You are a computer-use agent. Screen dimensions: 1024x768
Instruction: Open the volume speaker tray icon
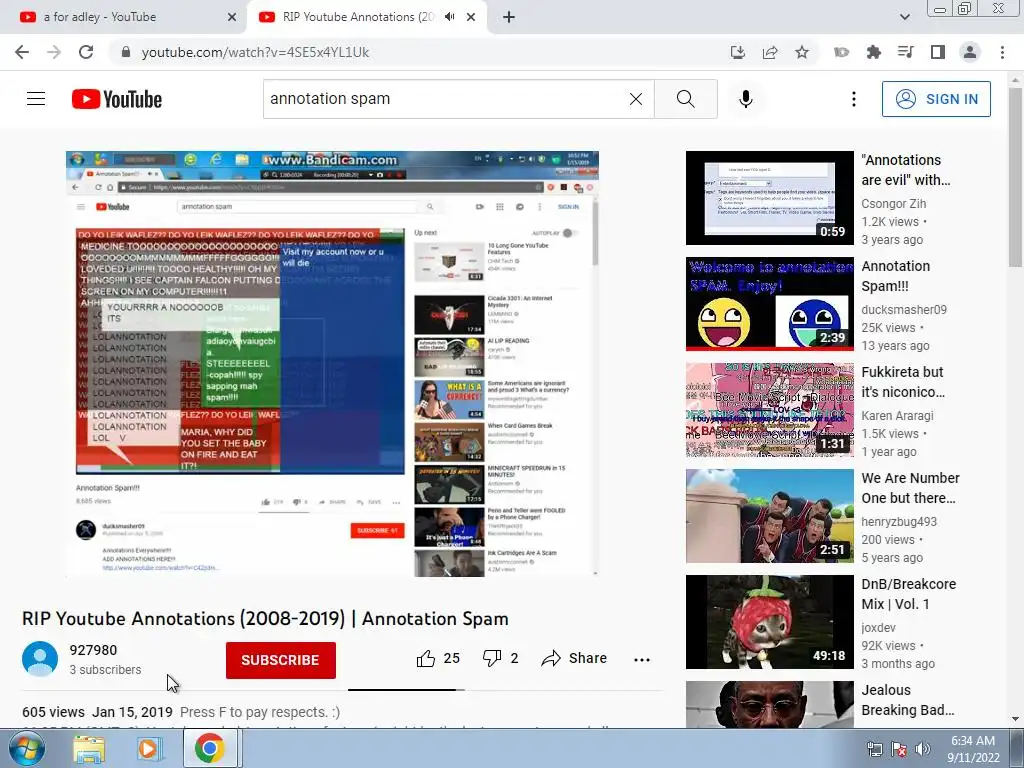click(923, 750)
